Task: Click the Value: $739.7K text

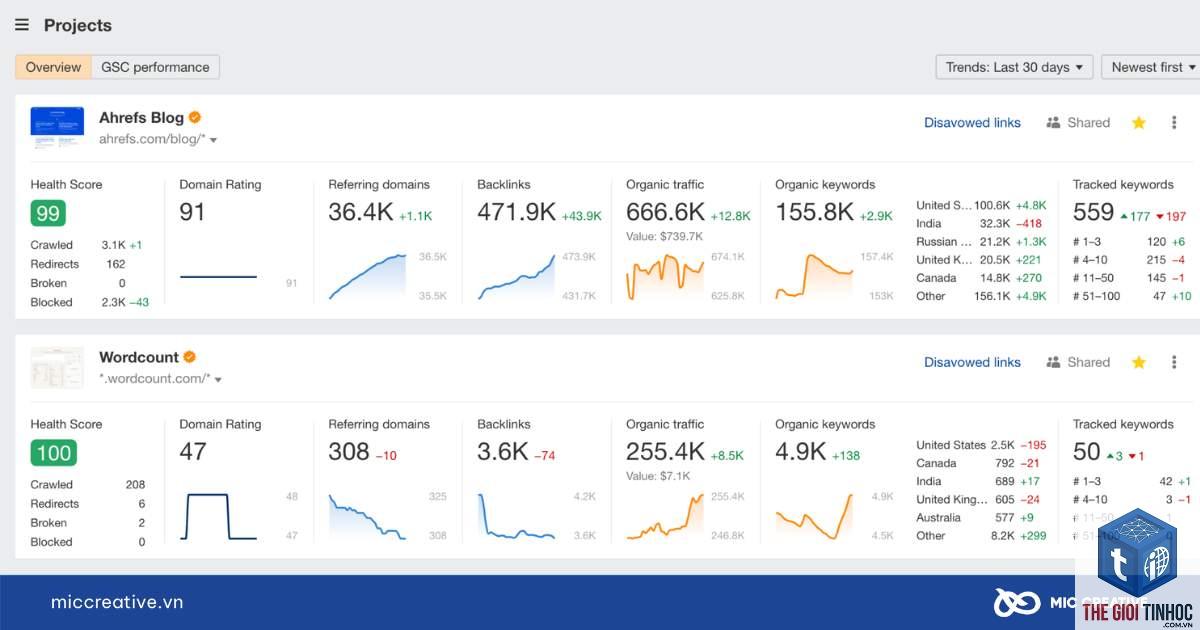Action: coord(664,236)
